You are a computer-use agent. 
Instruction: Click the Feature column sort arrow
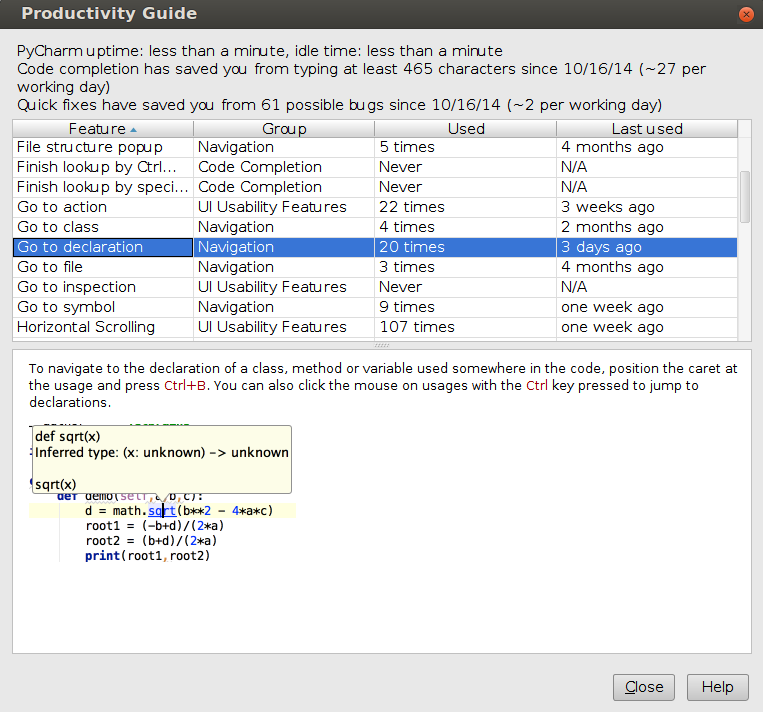[x=133, y=130]
